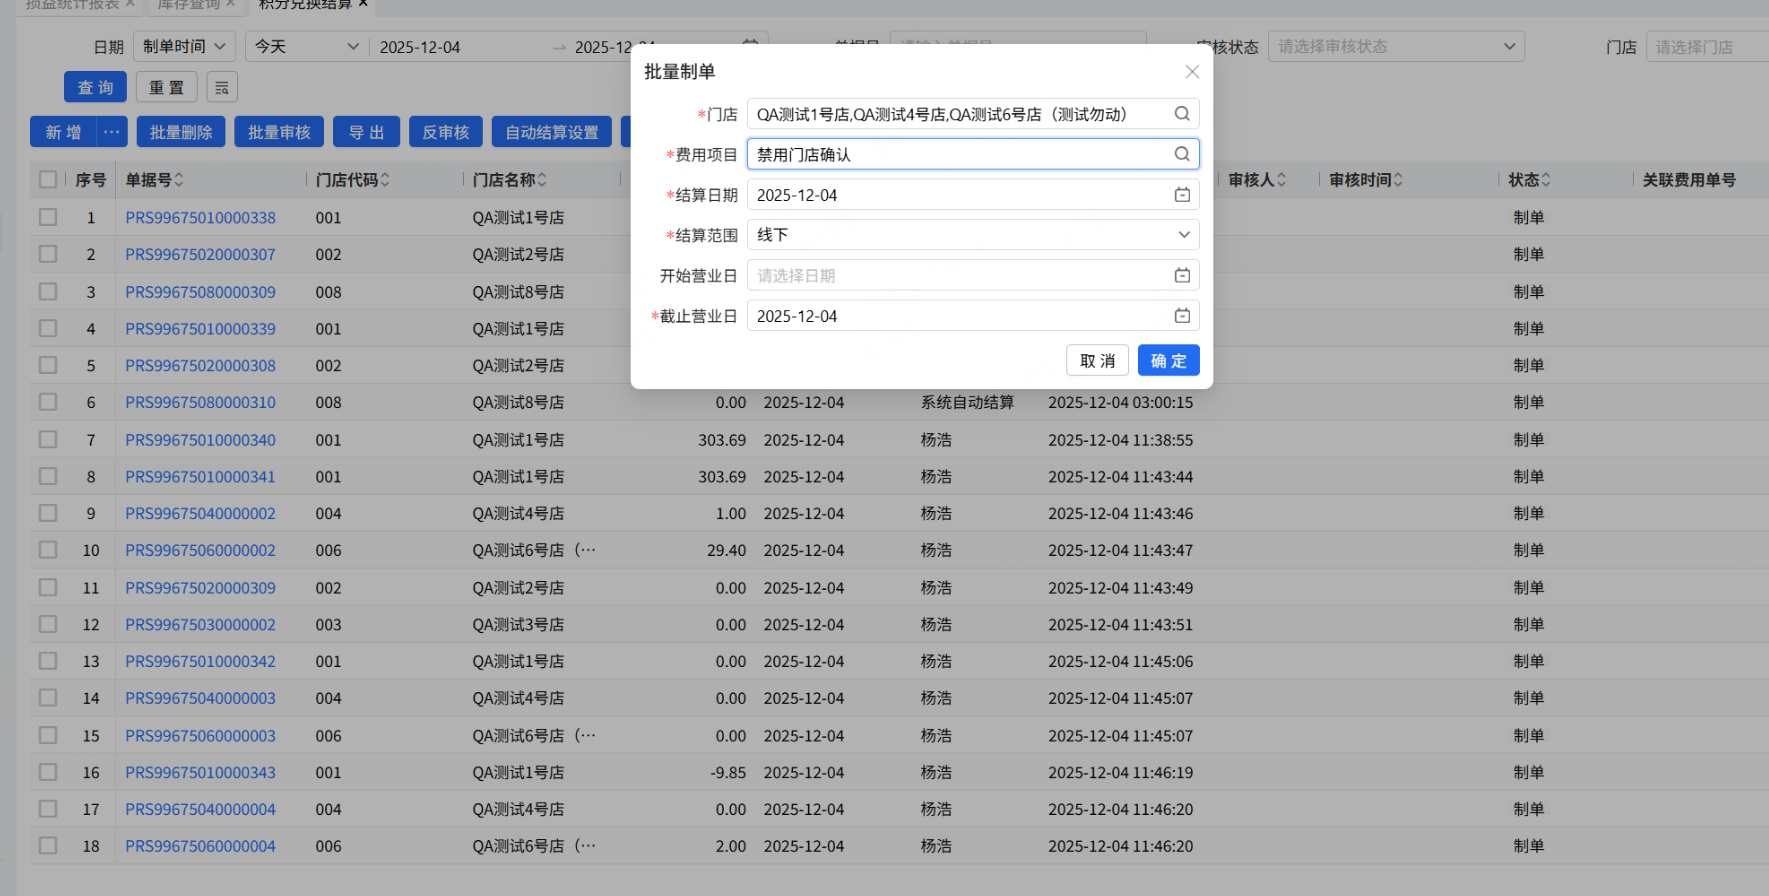Select the checkbox for row 12
1769x896 pixels.
coord(48,624)
